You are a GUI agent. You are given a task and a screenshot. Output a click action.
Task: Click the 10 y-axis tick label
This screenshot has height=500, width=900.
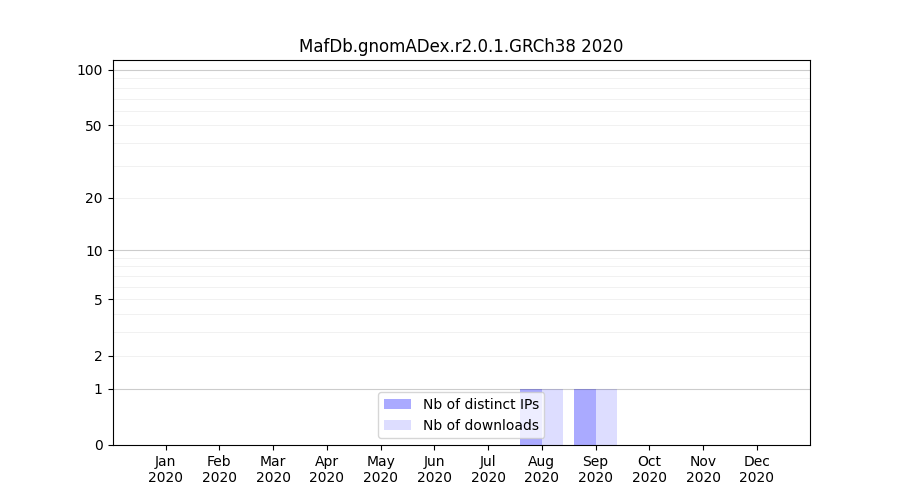pyautogui.click(x=93, y=251)
